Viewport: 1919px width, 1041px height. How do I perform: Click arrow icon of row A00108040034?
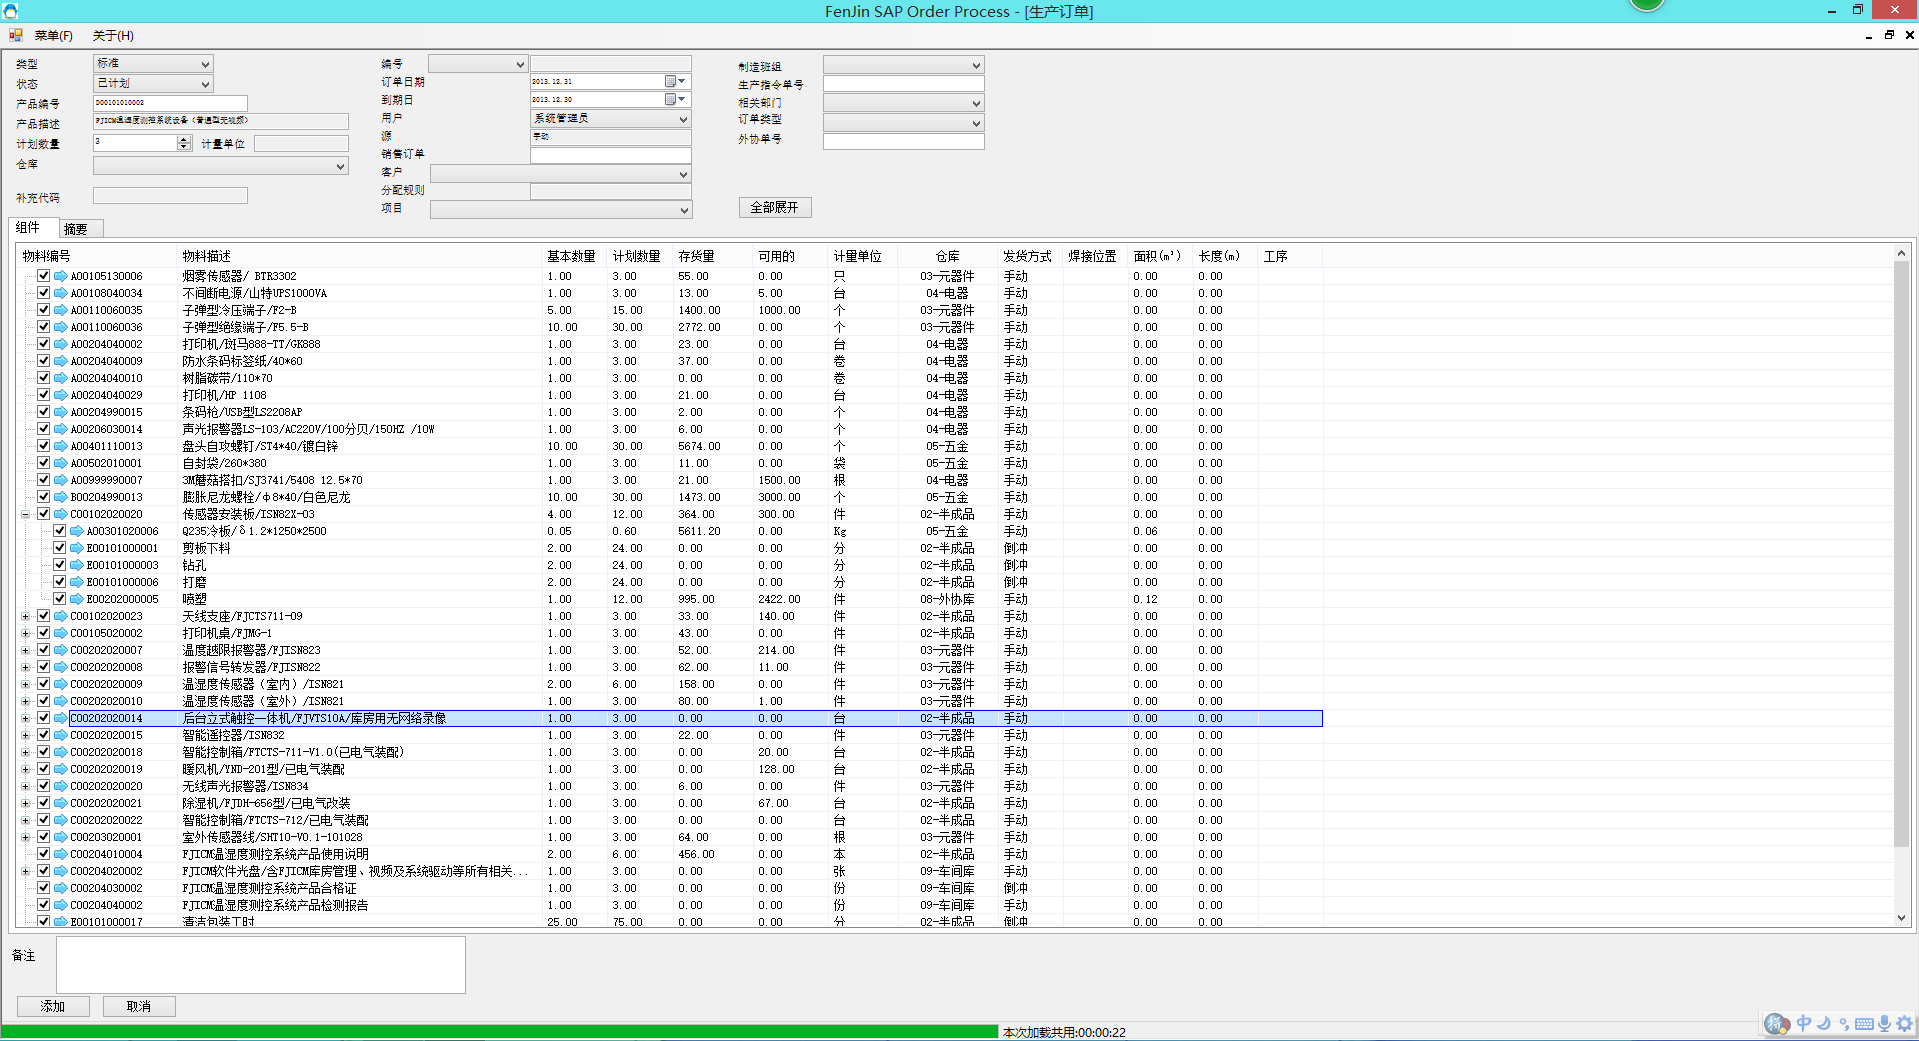(61, 293)
